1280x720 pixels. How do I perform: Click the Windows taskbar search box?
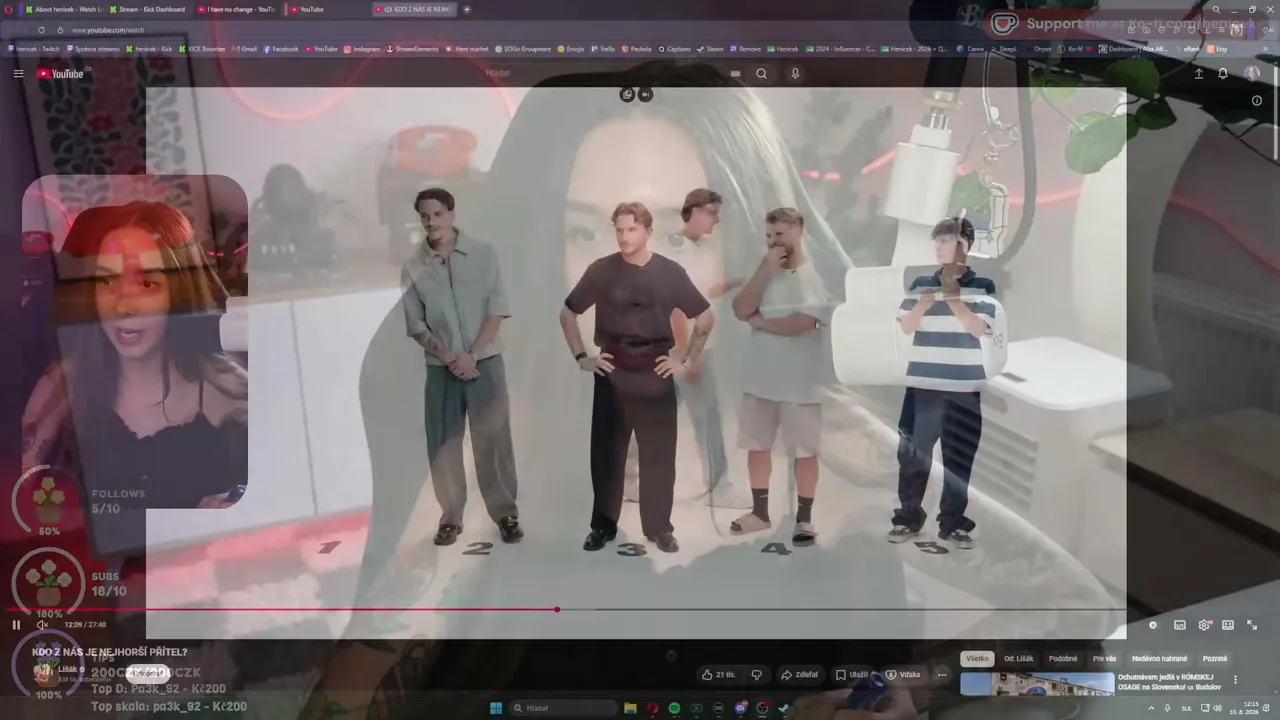pos(562,708)
